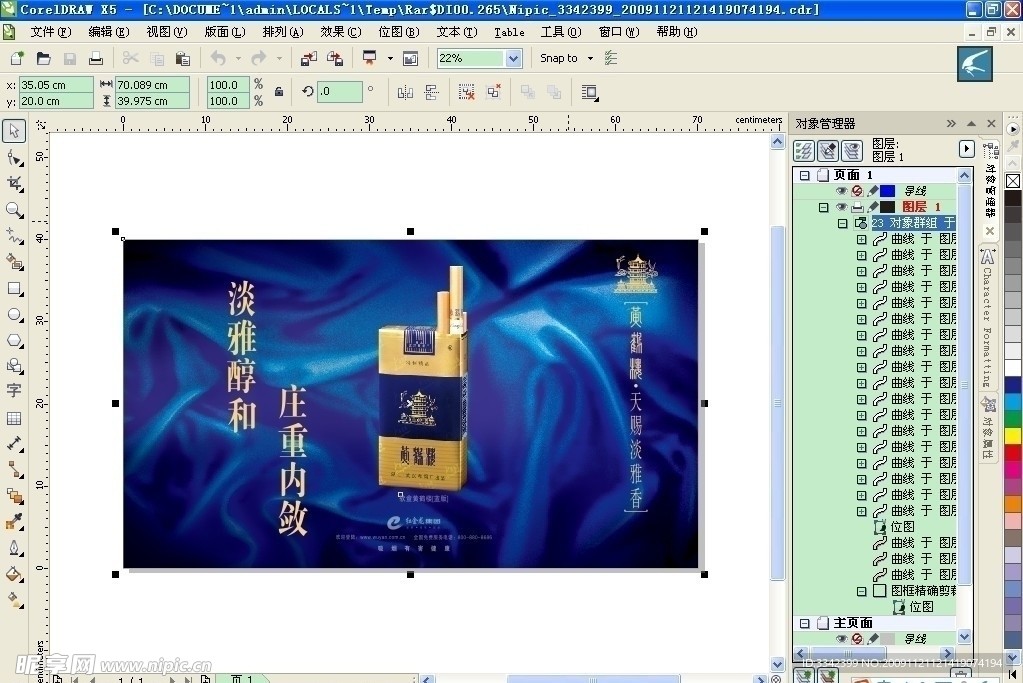
Task: Mirror the selection horizontally
Action: 405,93
